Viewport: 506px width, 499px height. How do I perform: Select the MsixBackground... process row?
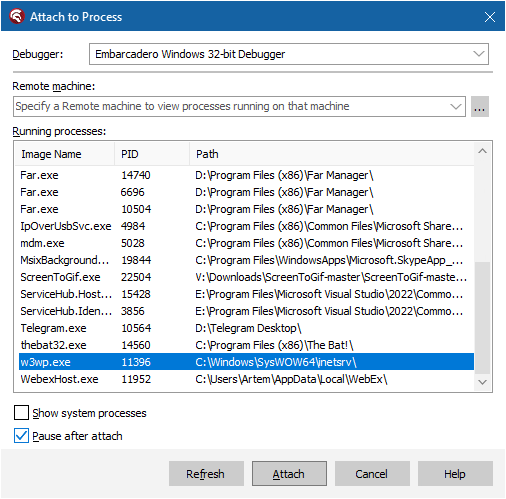click(246, 260)
